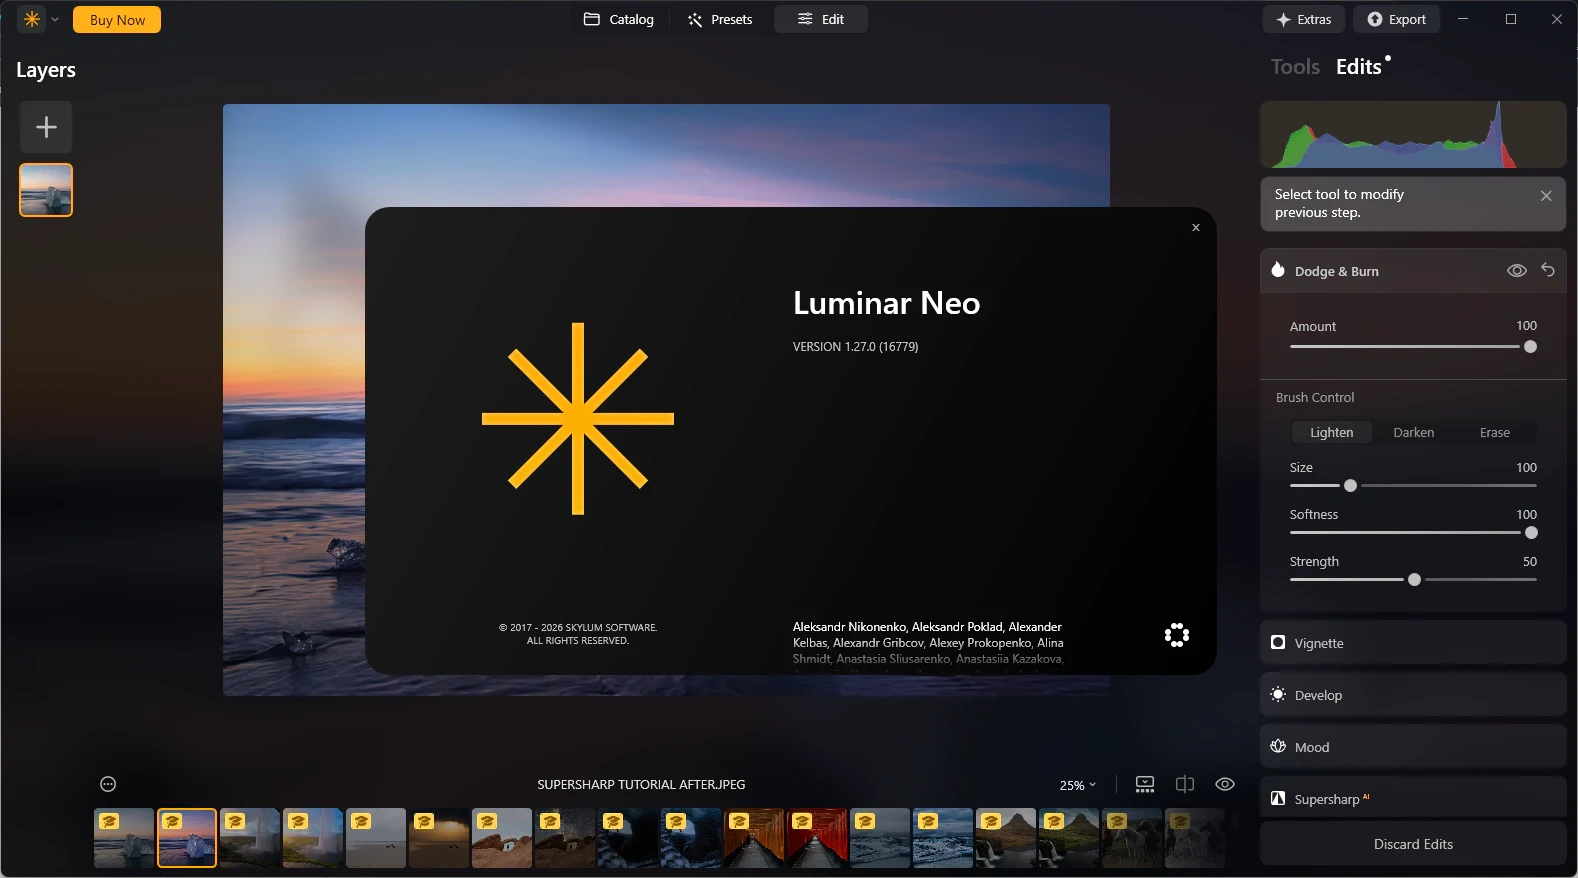Toggle Dodge & Burn visibility eye

pos(1517,271)
